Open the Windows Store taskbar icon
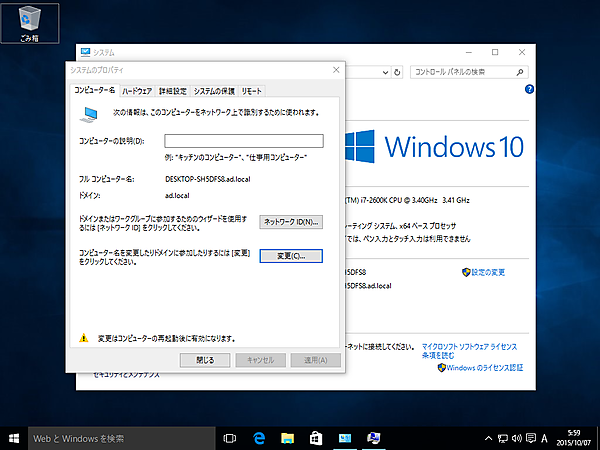The height and width of the screenshot is (450, 600). [x=316, y=438]
